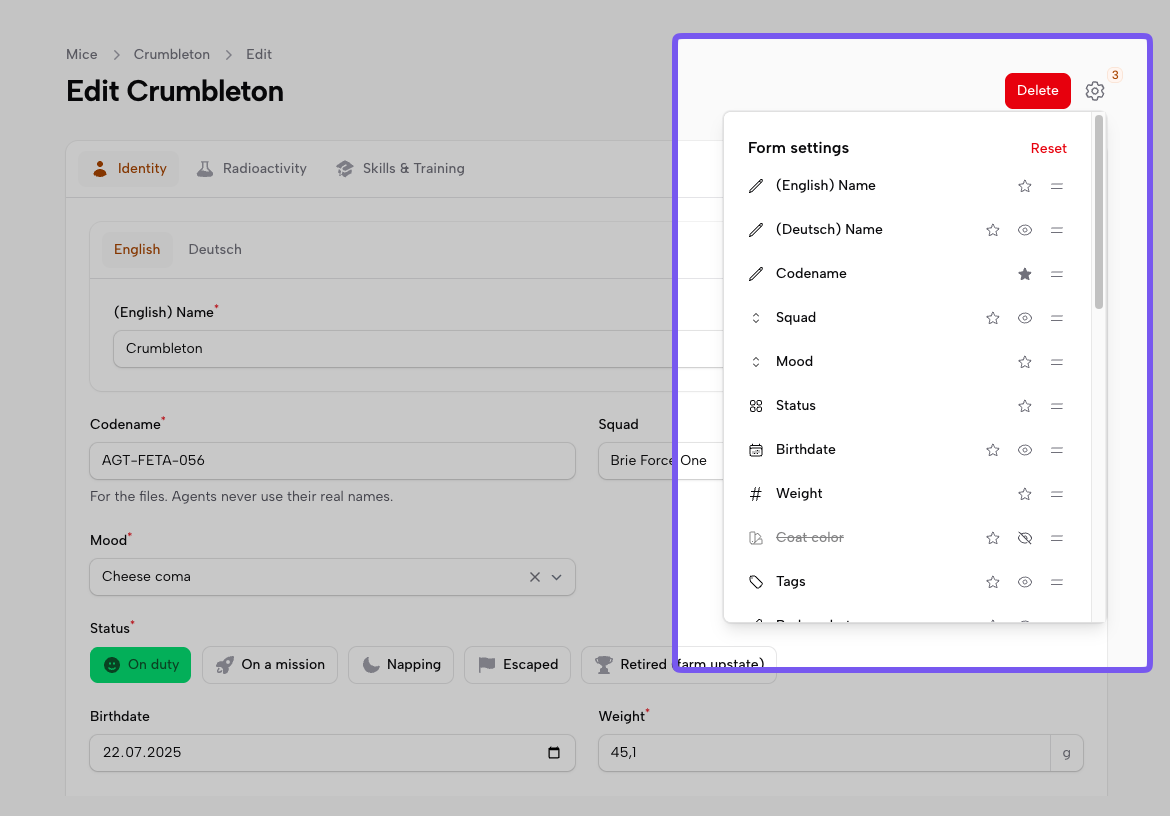Grab reorder handle for Birthdate
This screenshot has width=1170, height=816.
(x=1057, y=451)
